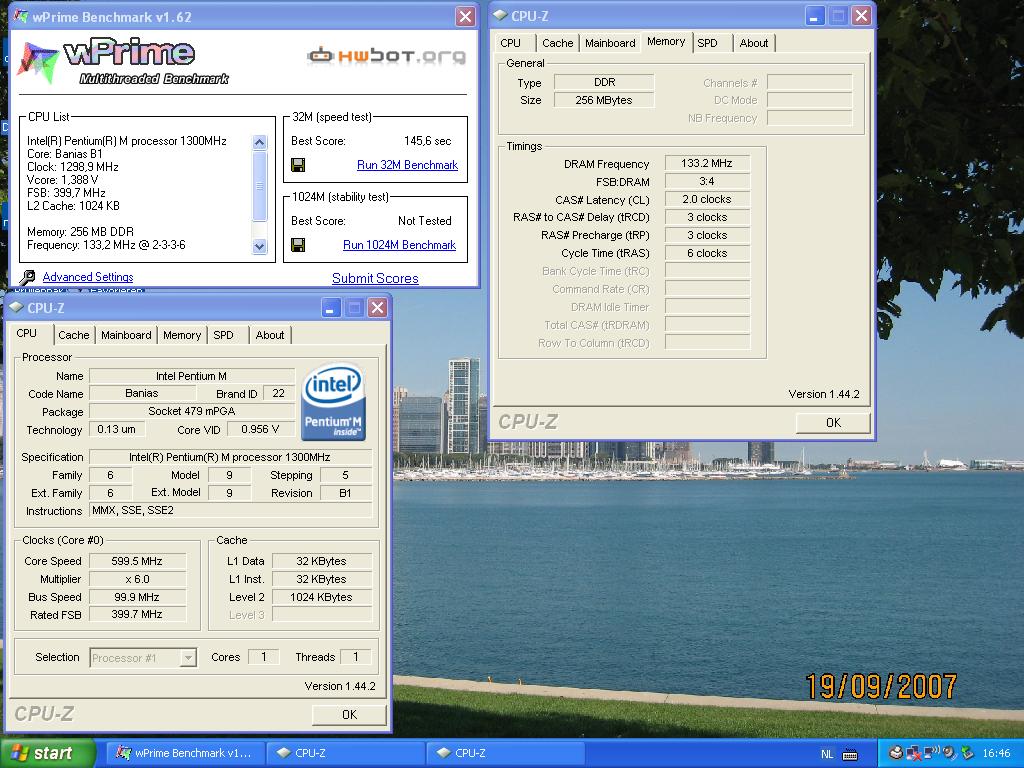Click the 'Vcore: 1,388 V' line in CPU List
Viewport: 1024px width, 768px height.
(63, 180)
